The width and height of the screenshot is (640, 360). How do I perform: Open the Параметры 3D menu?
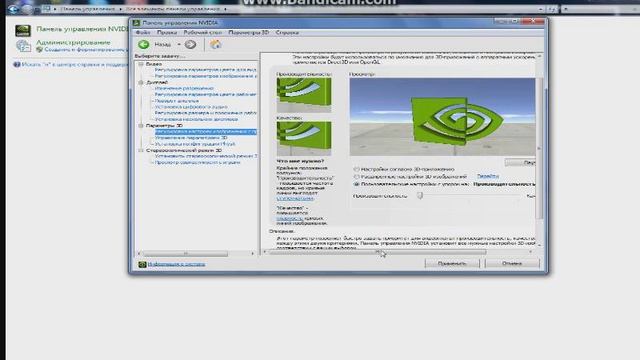click(x=249, y=32)
